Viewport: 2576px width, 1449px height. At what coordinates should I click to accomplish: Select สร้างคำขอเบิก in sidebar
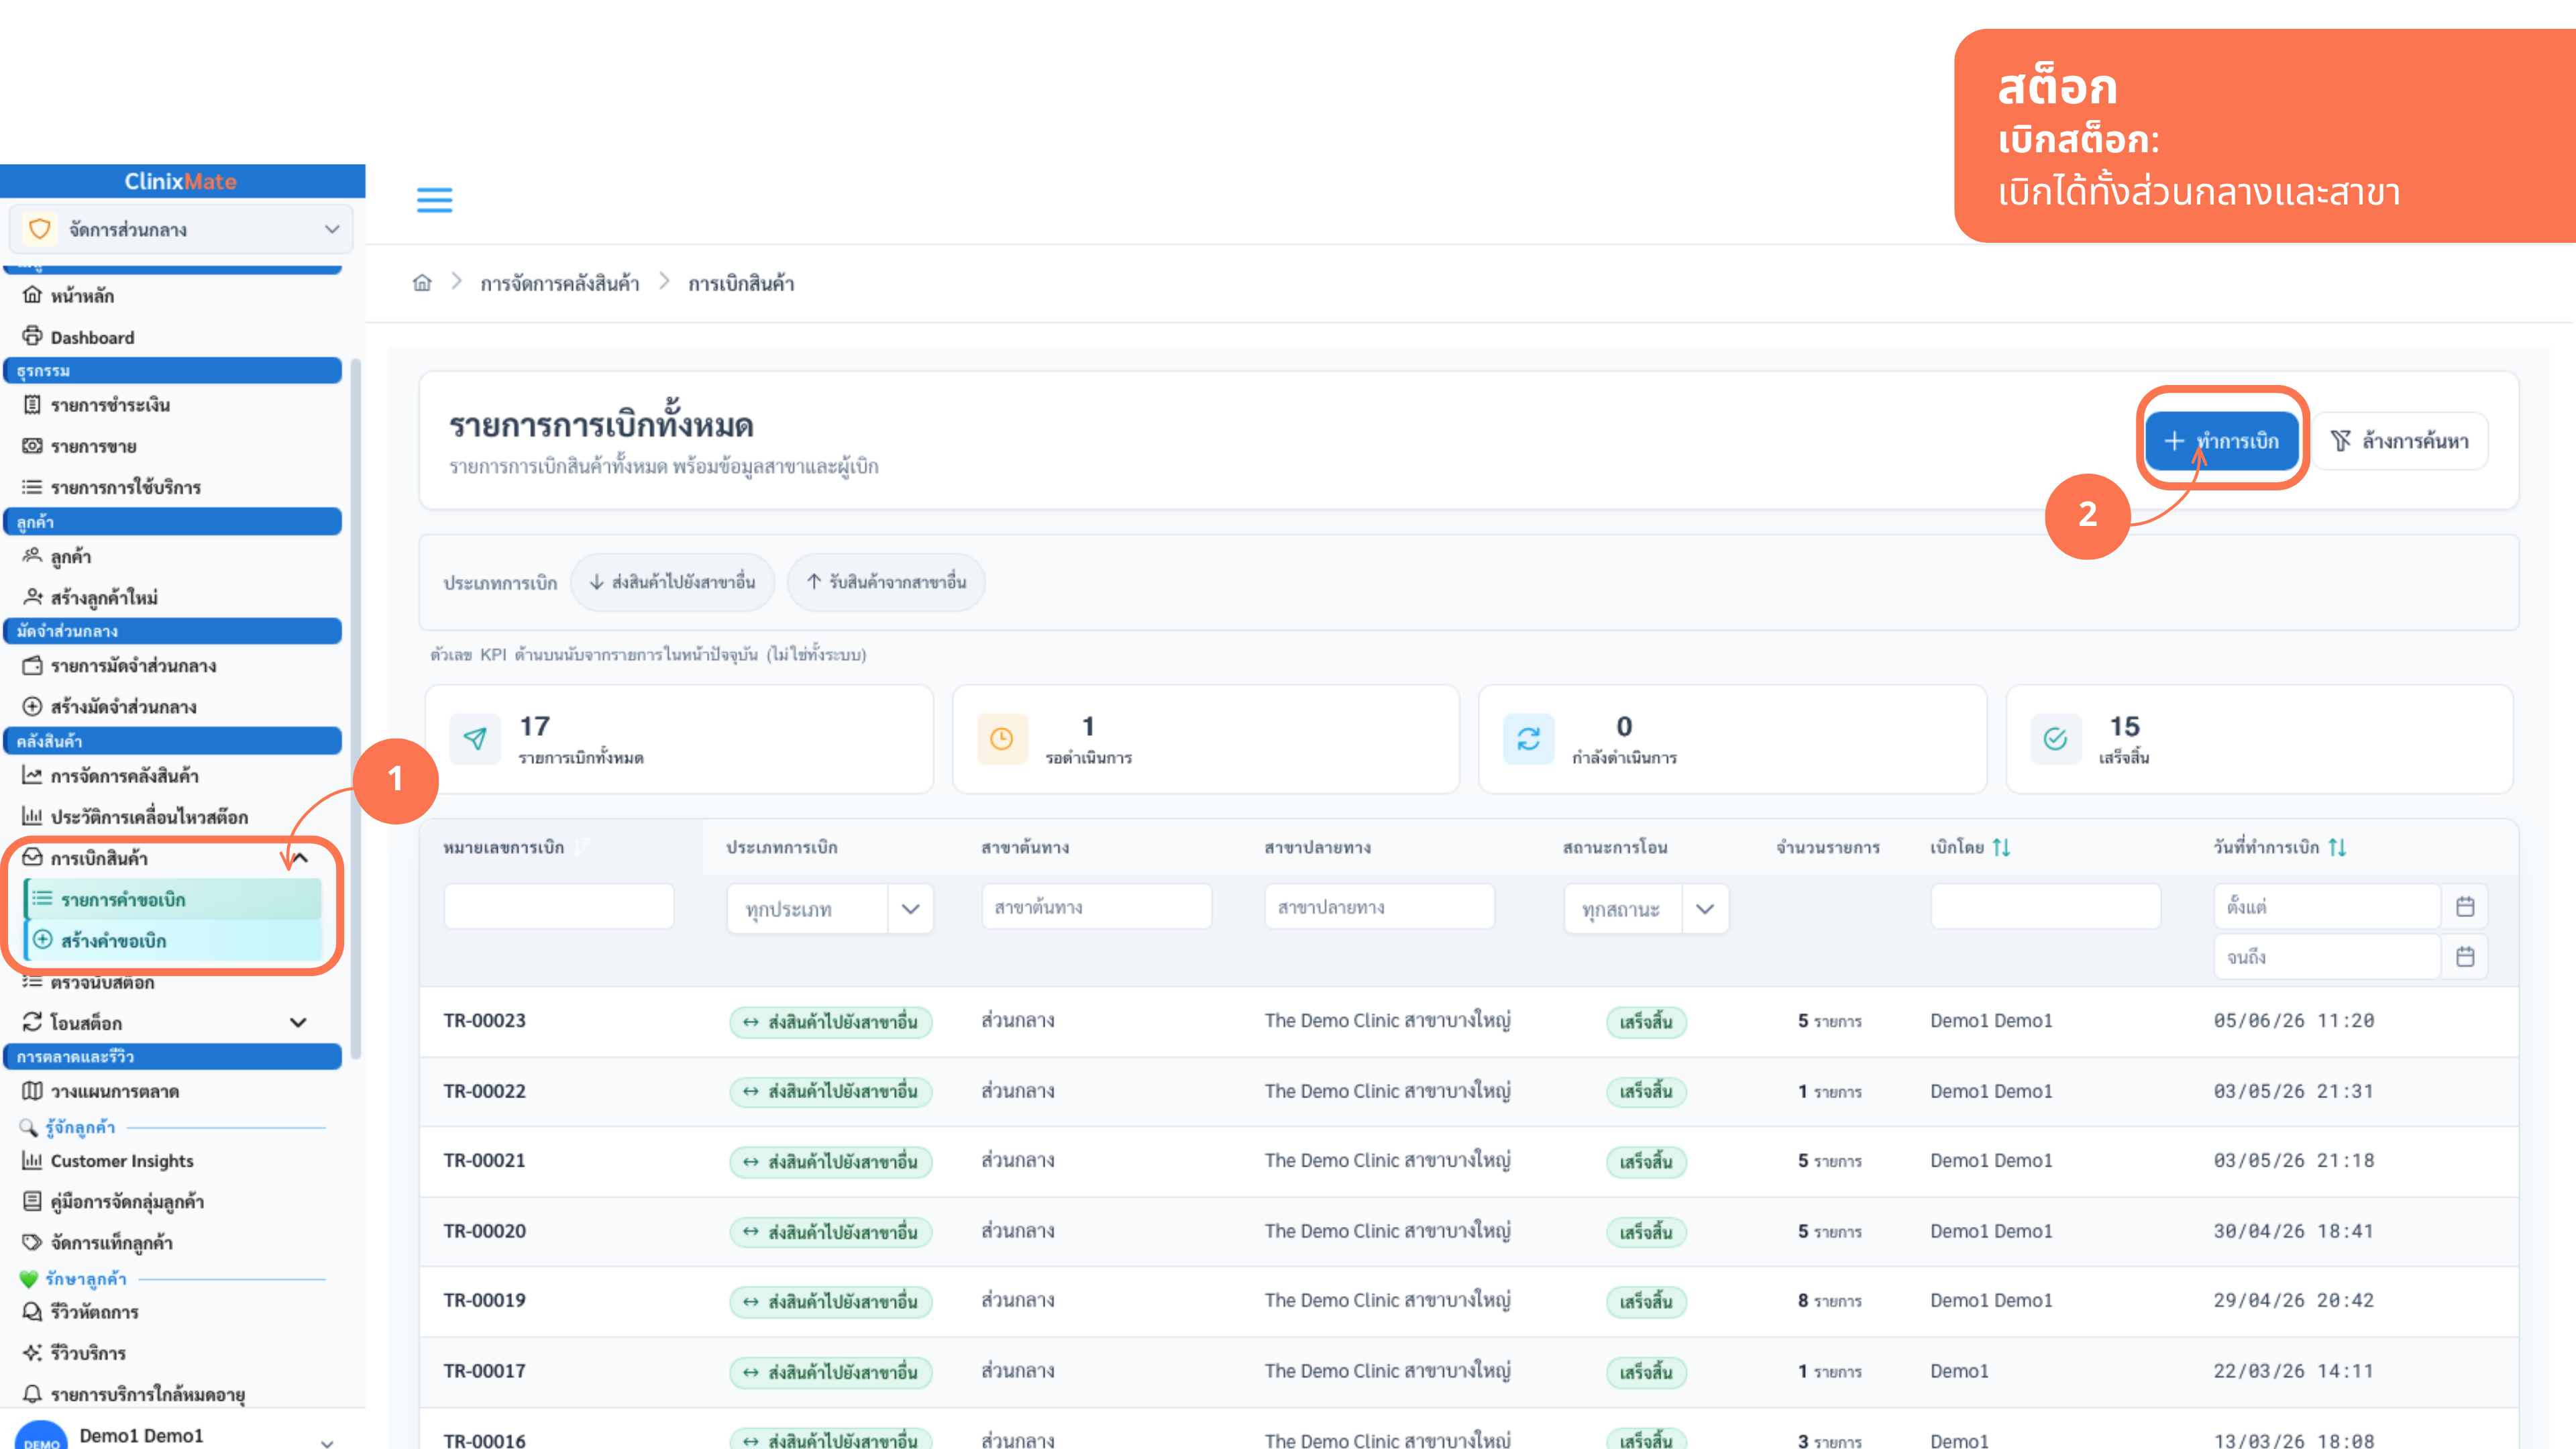click(x=173, y=941)
